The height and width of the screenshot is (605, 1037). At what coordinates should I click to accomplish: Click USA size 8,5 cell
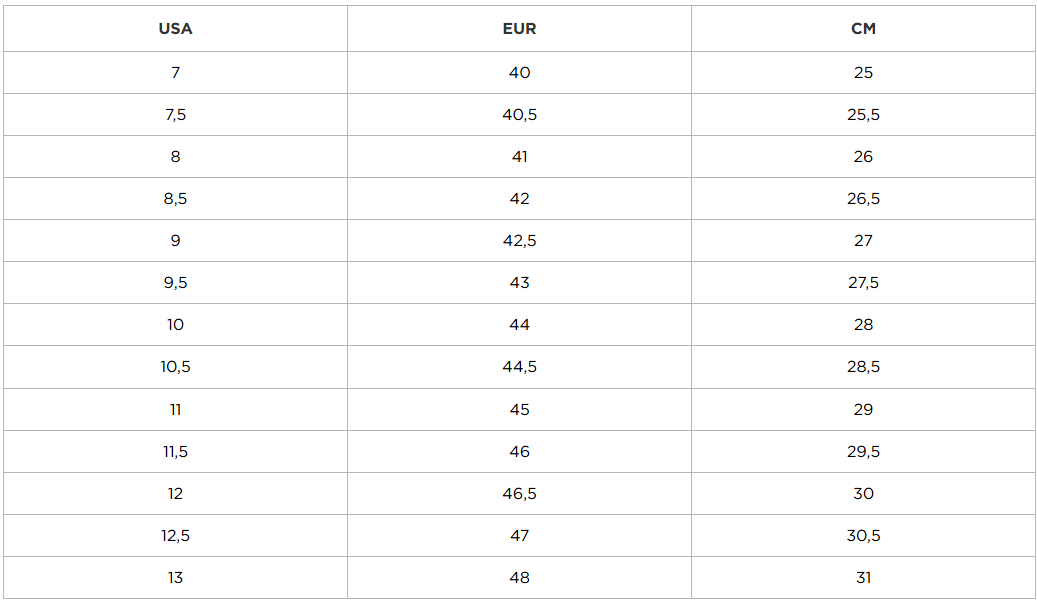175,199
